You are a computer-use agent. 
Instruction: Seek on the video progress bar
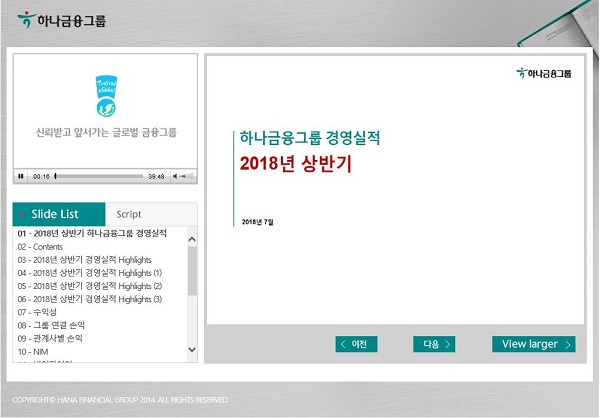(x=99, y=176)
